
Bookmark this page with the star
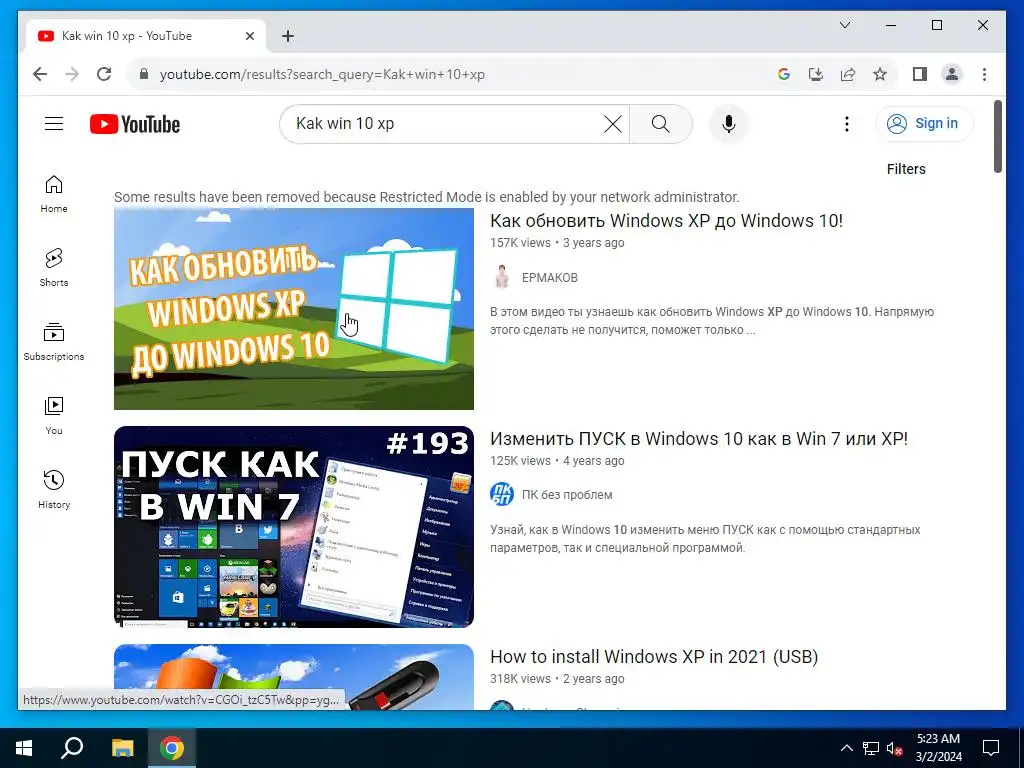(880, 74)
